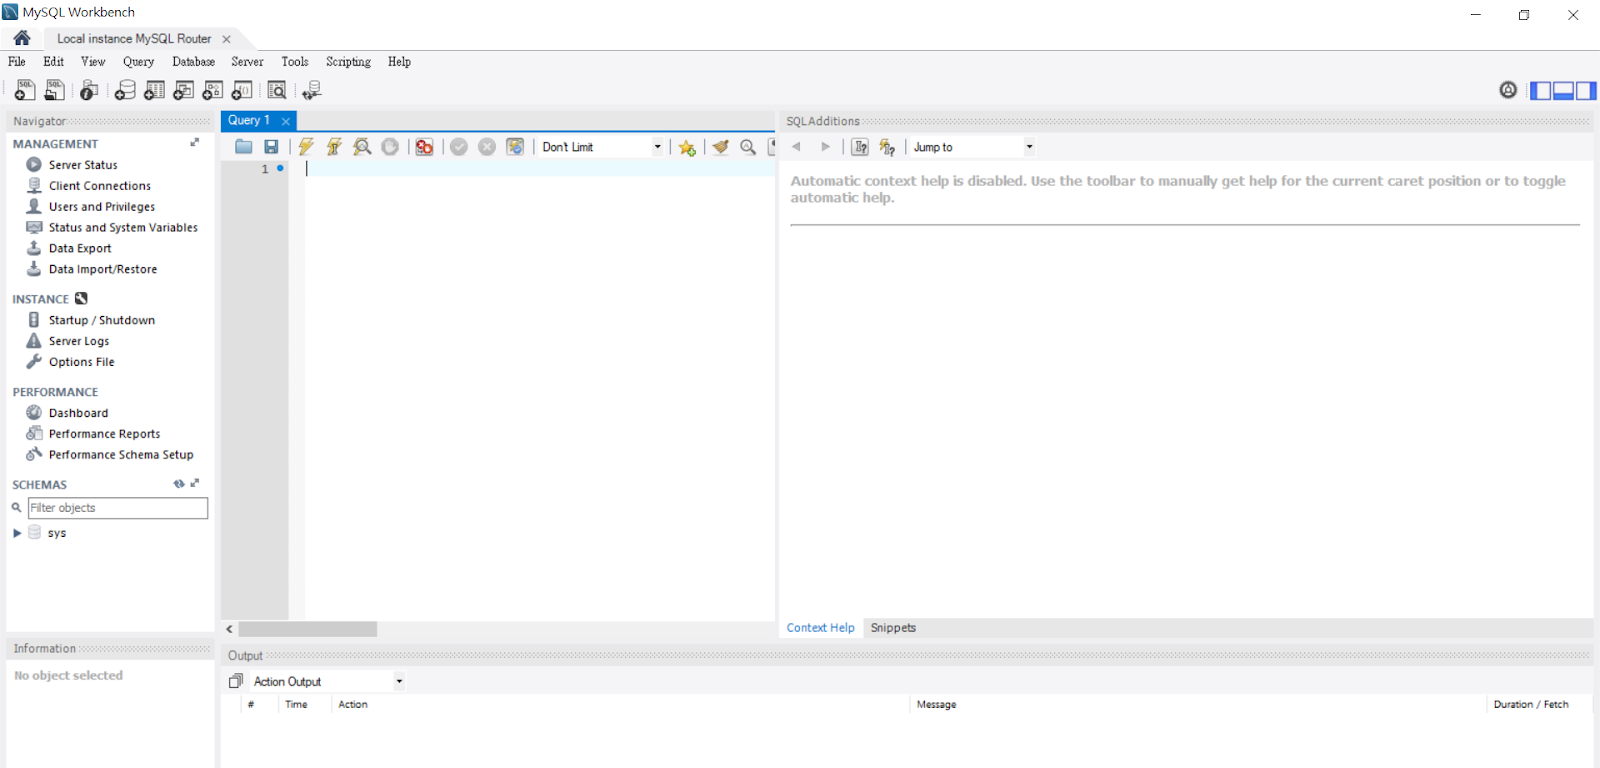Open the Database menu

(x=194, y=62)
